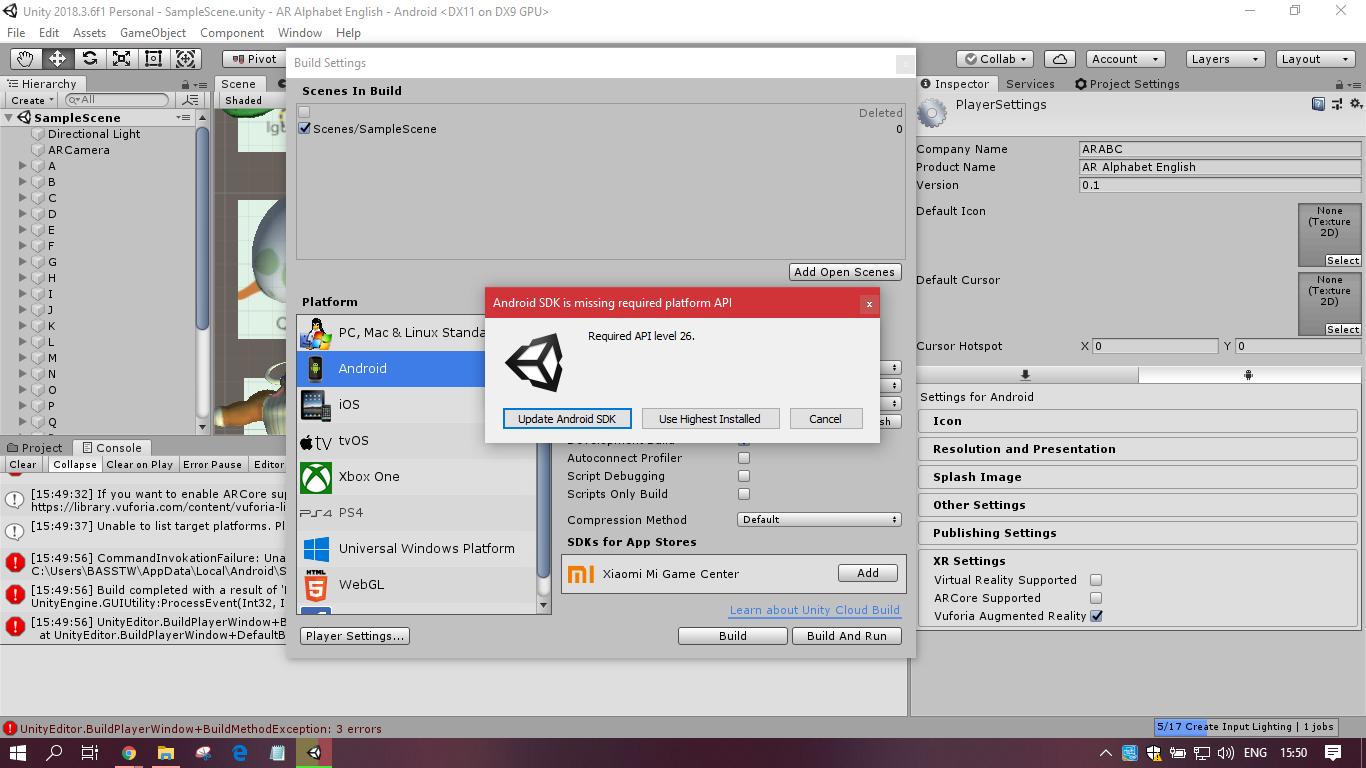Click Add Open Scenes button
This screenshot has height=768, width=1366.
coord(845,272)
